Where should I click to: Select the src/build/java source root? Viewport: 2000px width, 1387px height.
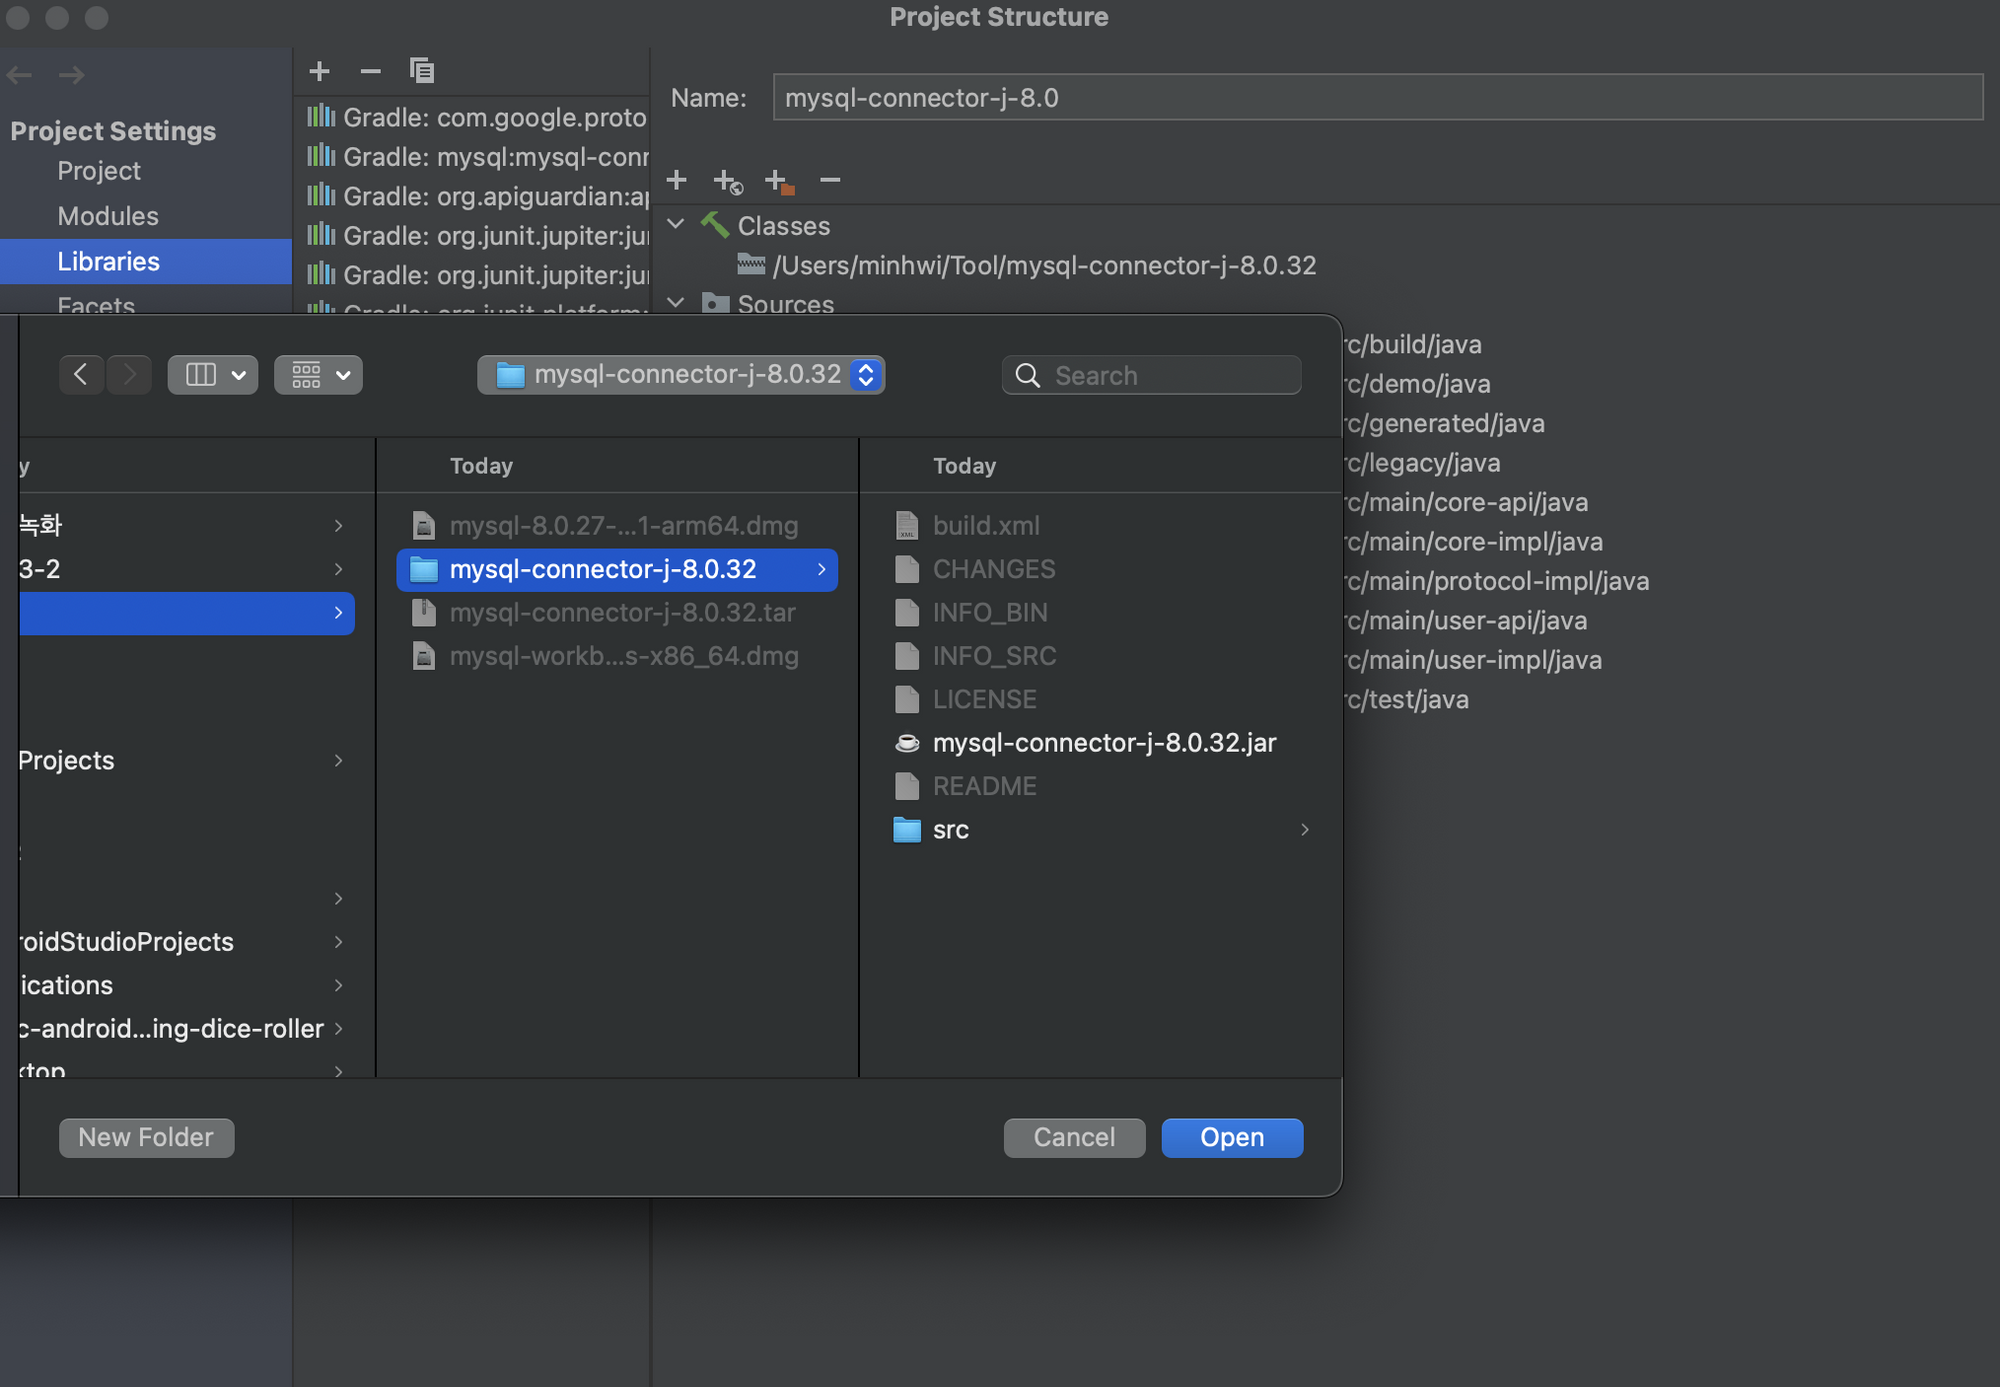tap(1412, 344)
